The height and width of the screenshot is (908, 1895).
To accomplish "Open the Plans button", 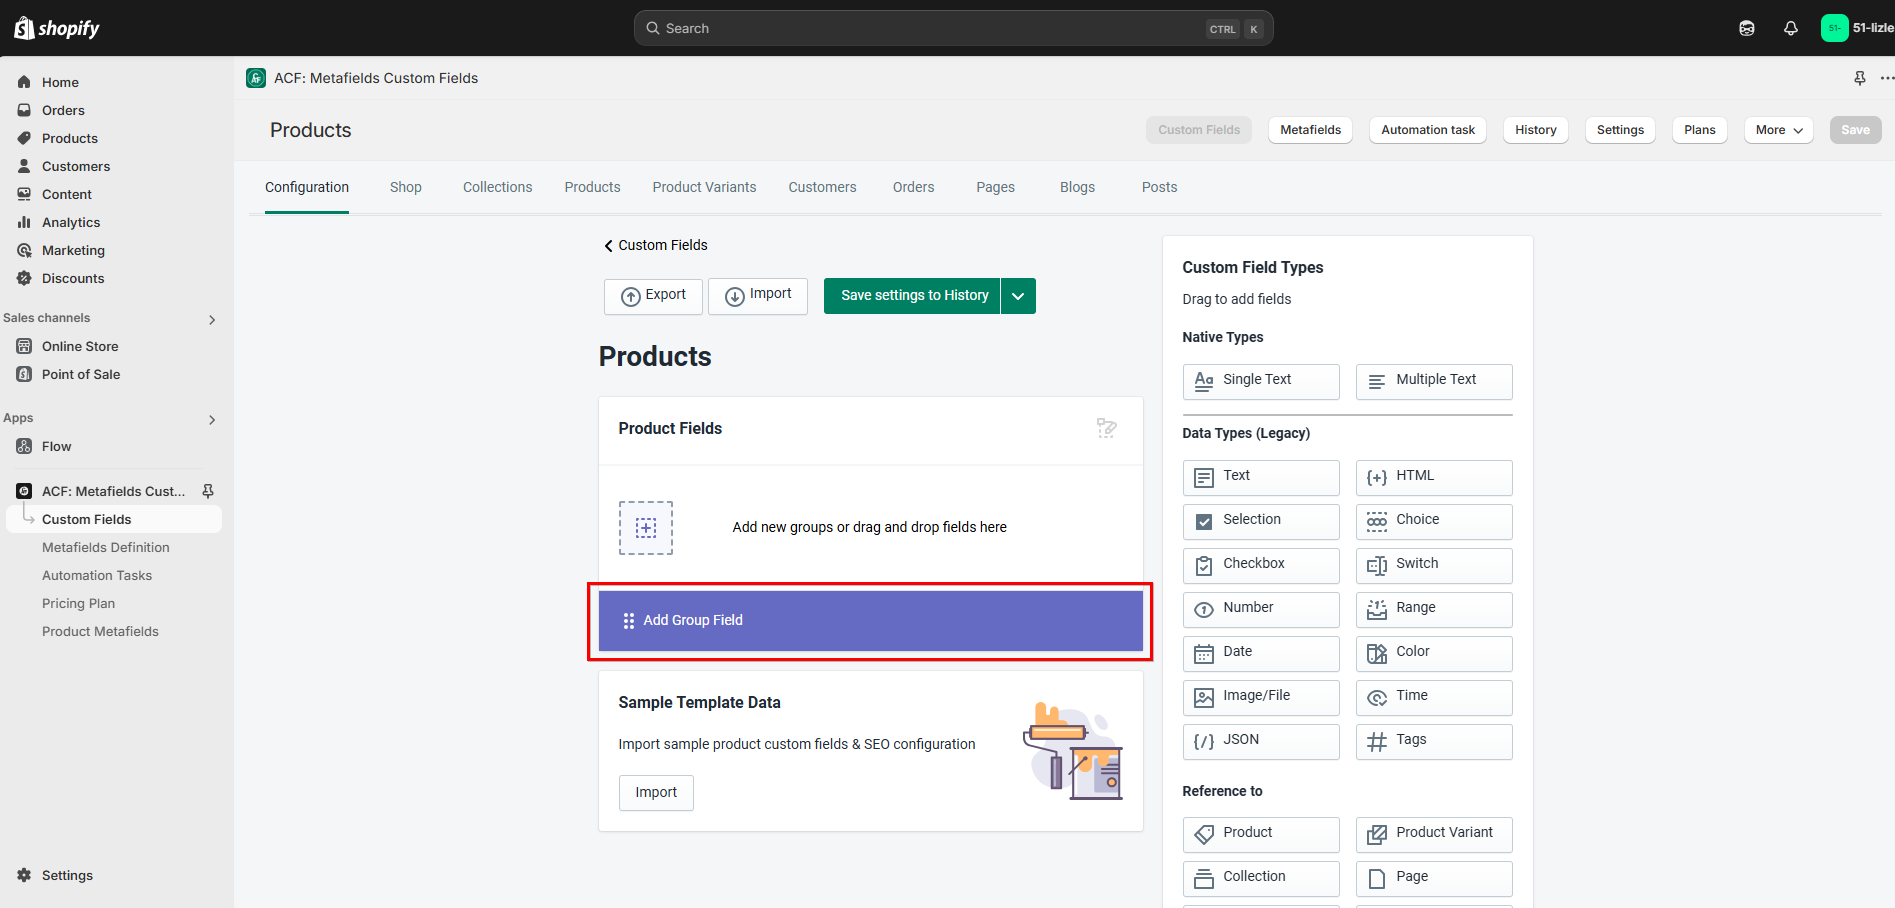I will 1700,130.
